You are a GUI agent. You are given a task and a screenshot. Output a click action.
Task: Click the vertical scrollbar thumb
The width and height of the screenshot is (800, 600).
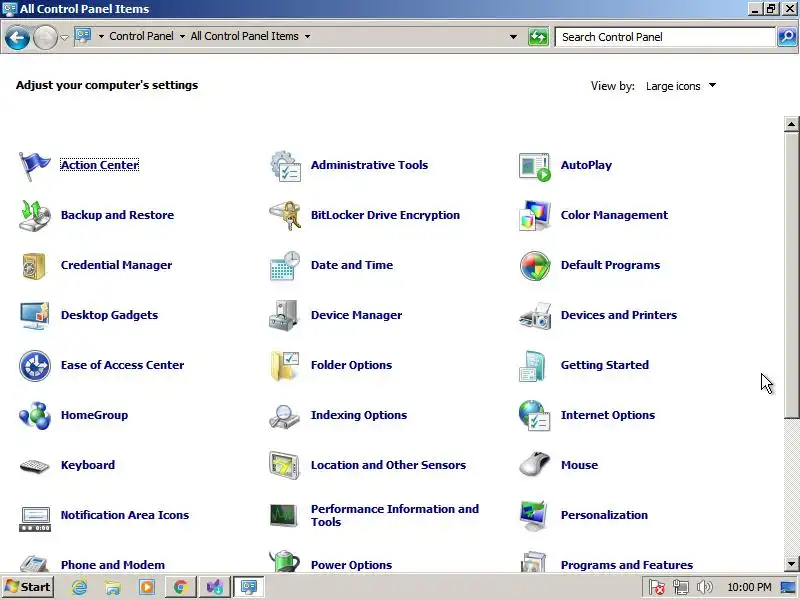point(791,275)
